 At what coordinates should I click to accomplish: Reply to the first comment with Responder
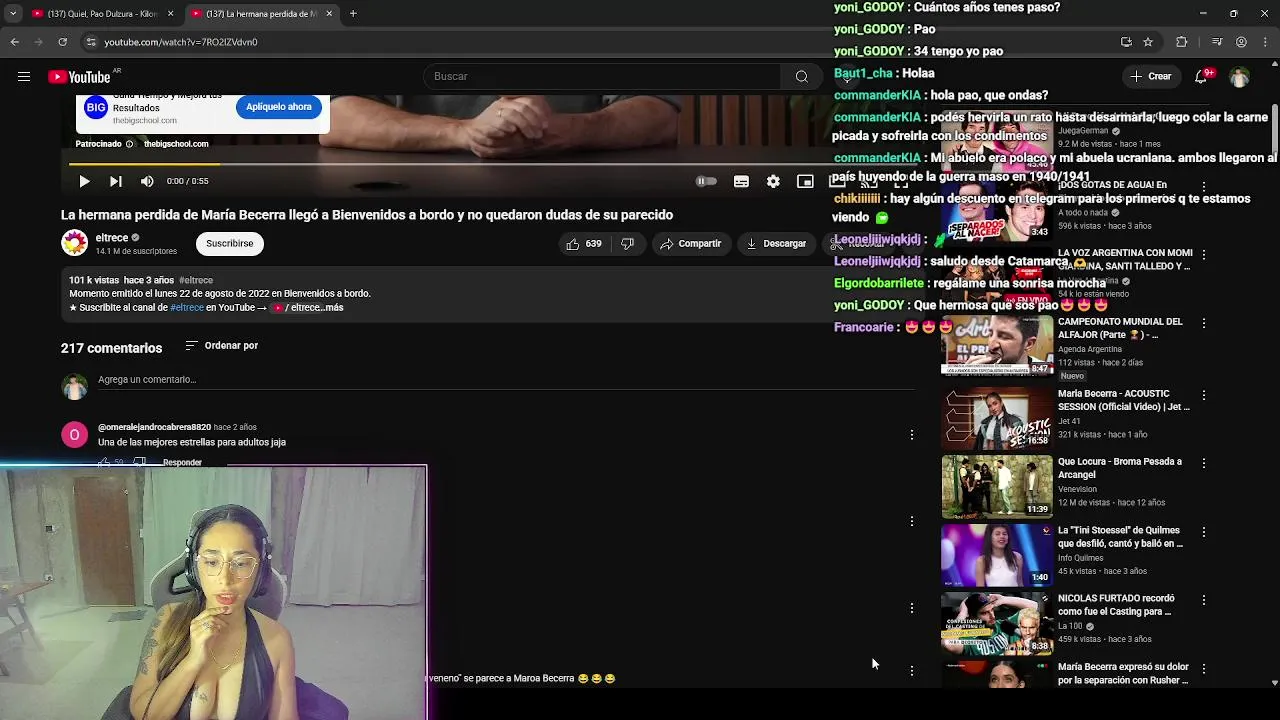coord(182,462)
